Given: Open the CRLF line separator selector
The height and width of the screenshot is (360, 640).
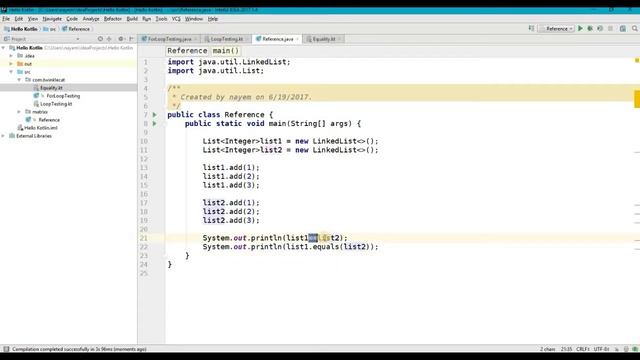Looking at the screenshot, I should [x=582, y=349].
